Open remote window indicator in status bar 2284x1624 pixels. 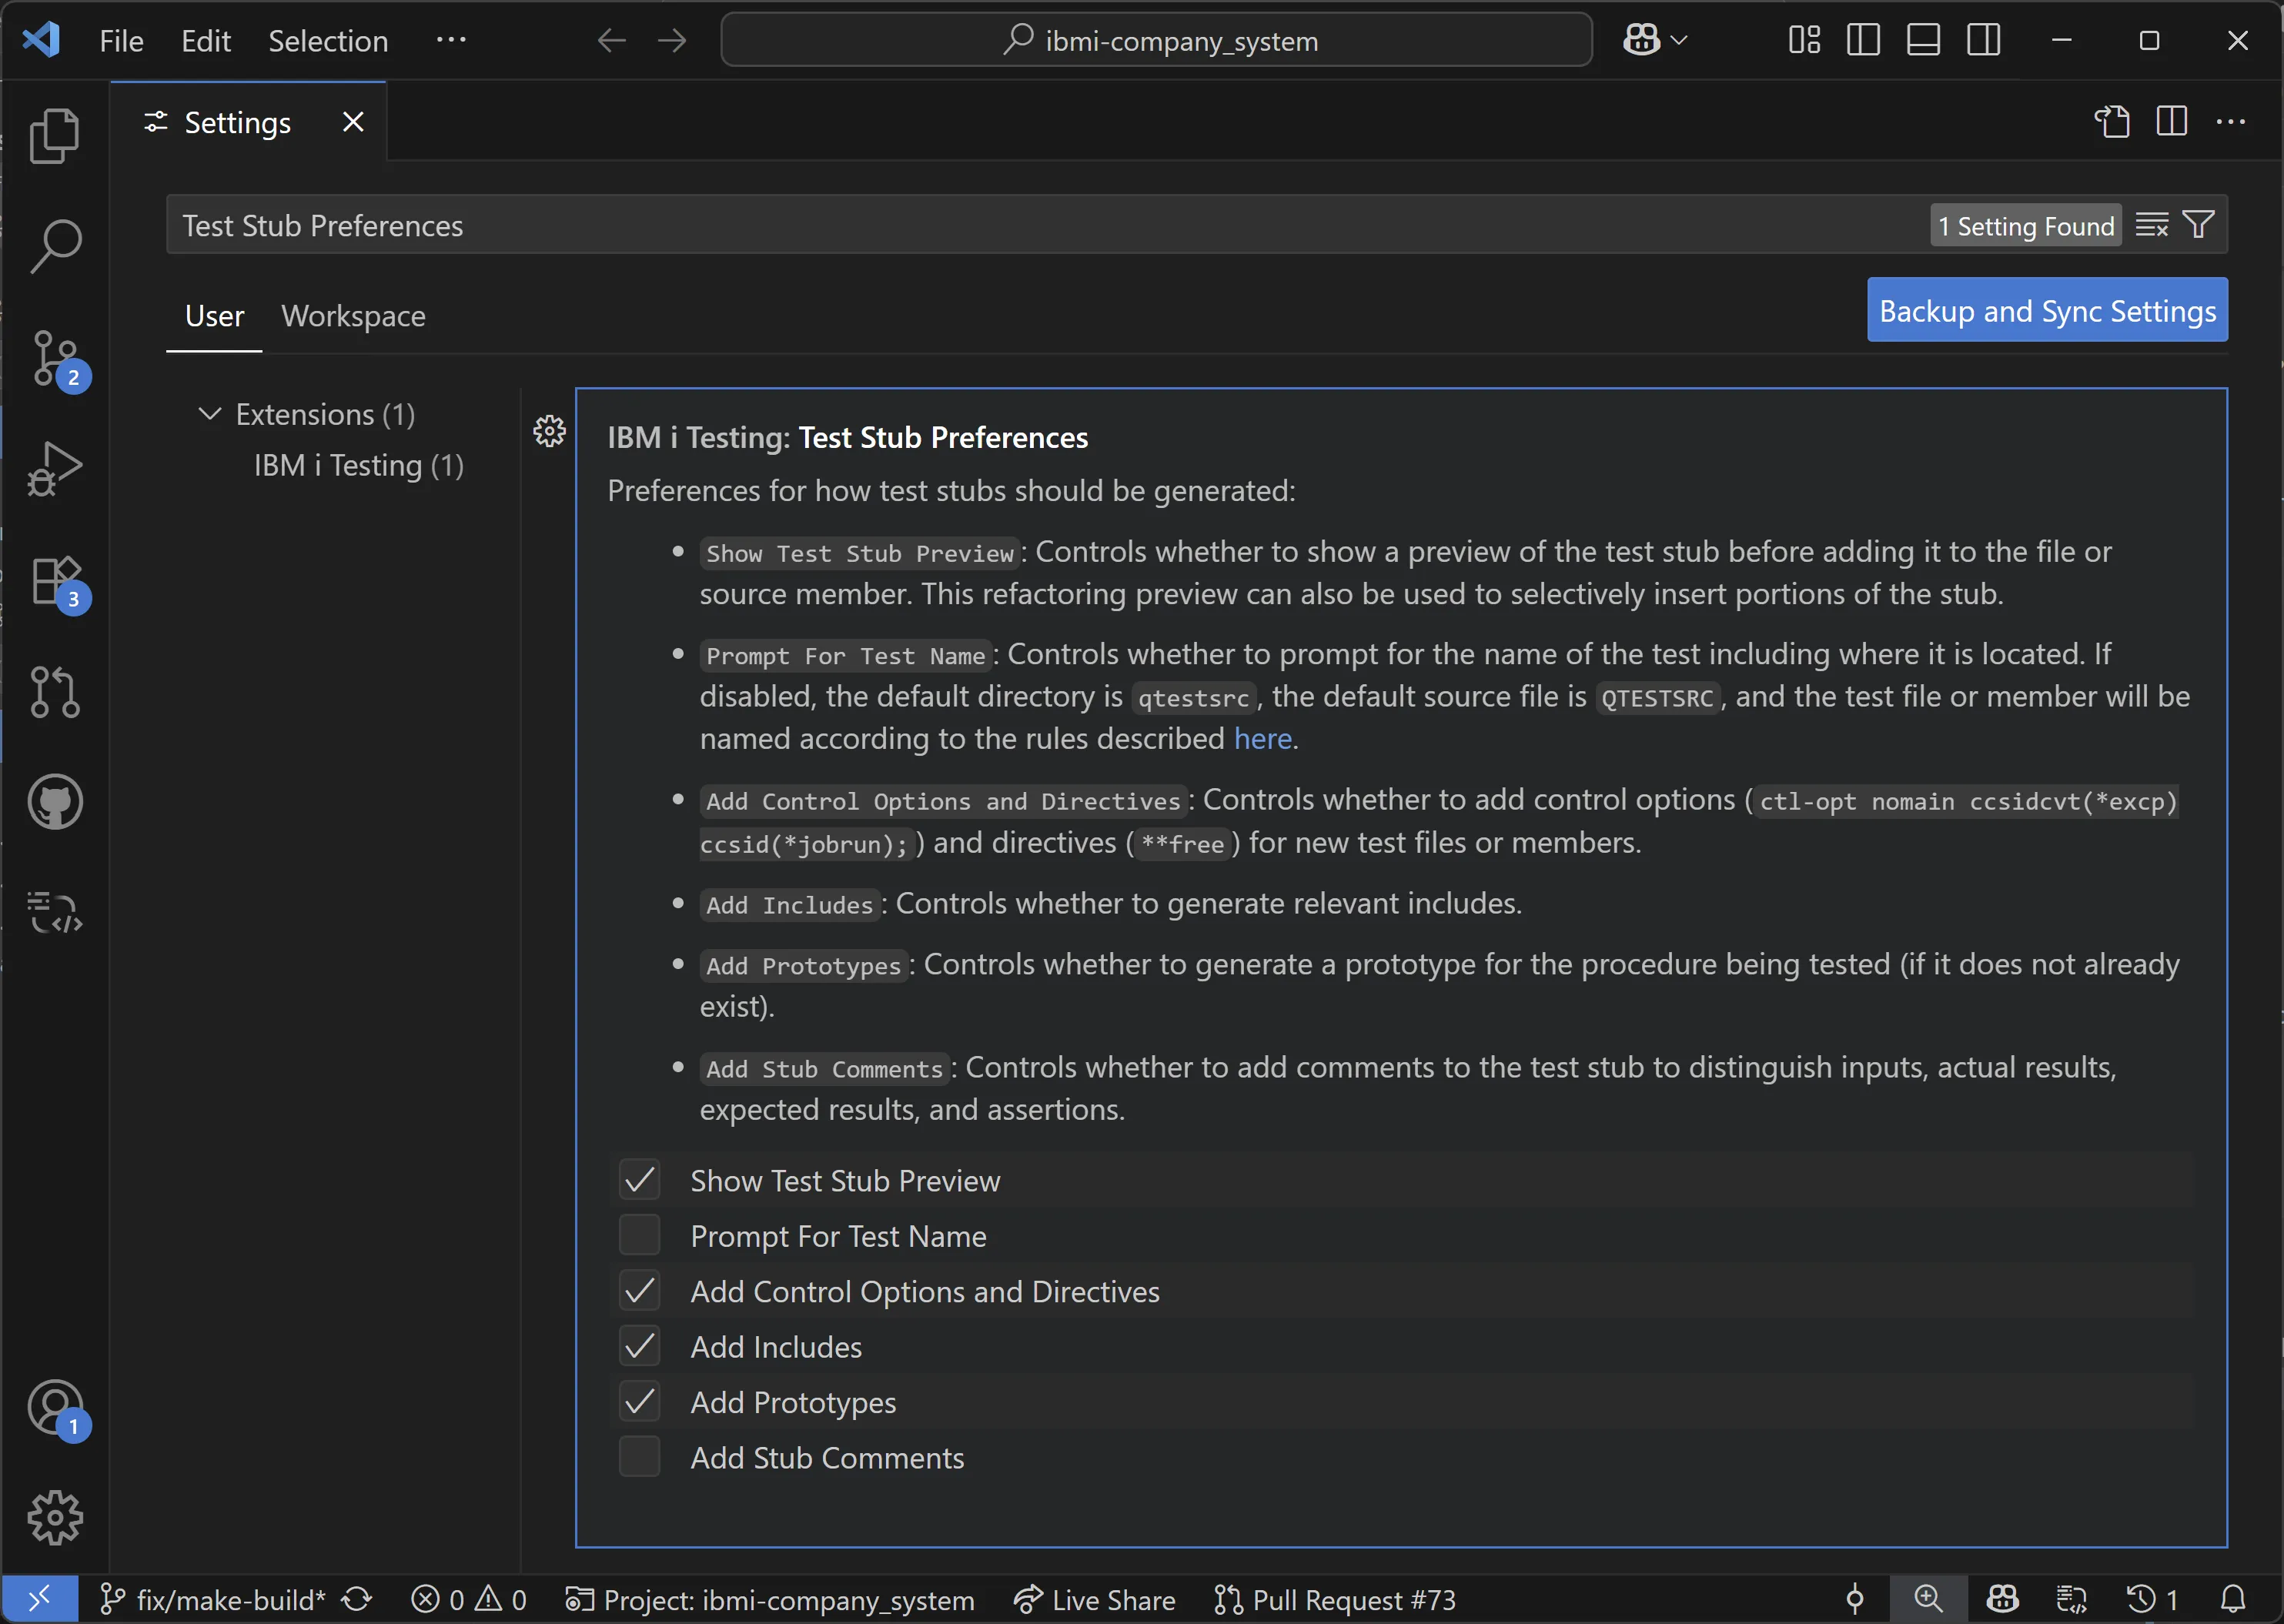click(39, 1599)
